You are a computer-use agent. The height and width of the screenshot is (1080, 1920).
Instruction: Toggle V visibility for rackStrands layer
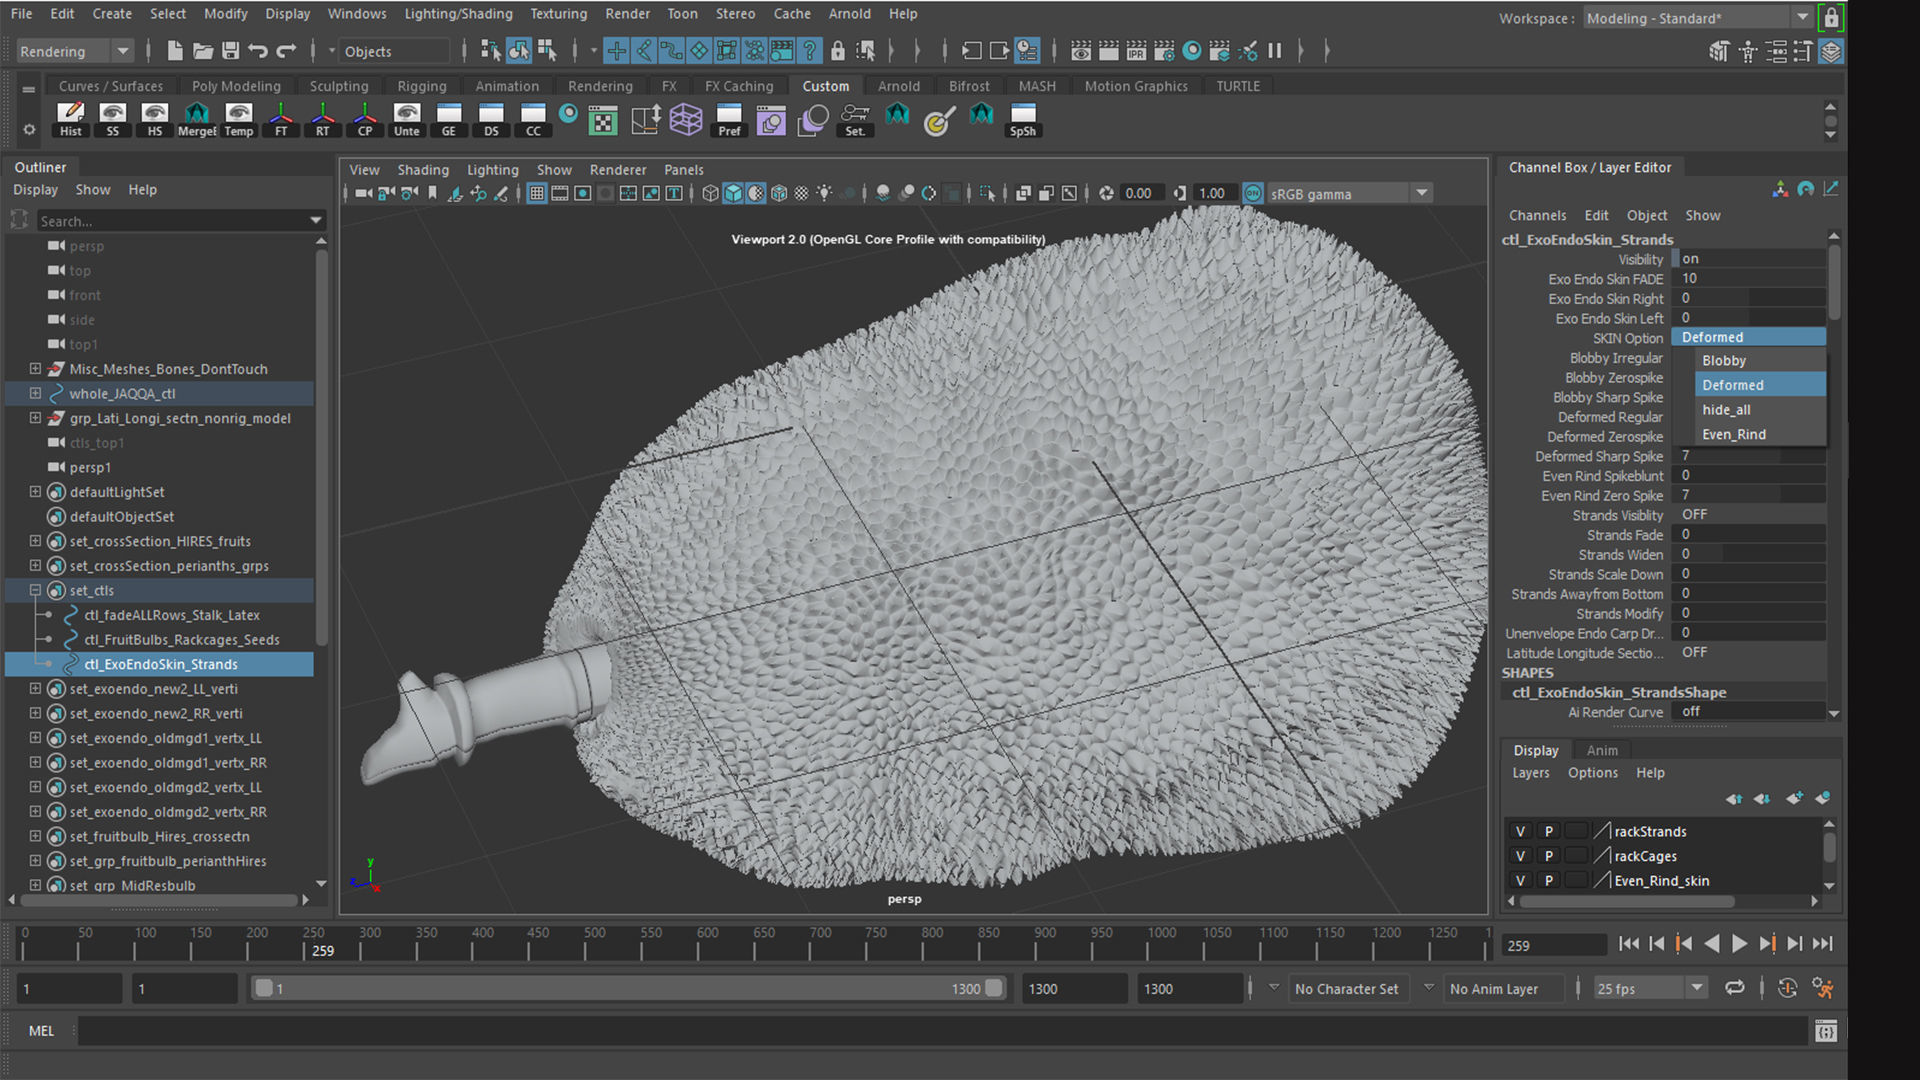(1520, 831)
